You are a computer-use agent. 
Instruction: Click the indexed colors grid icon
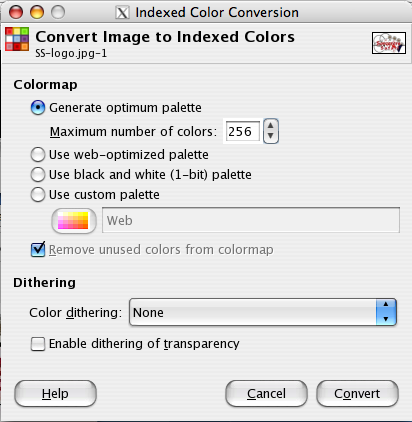point(17,39)
